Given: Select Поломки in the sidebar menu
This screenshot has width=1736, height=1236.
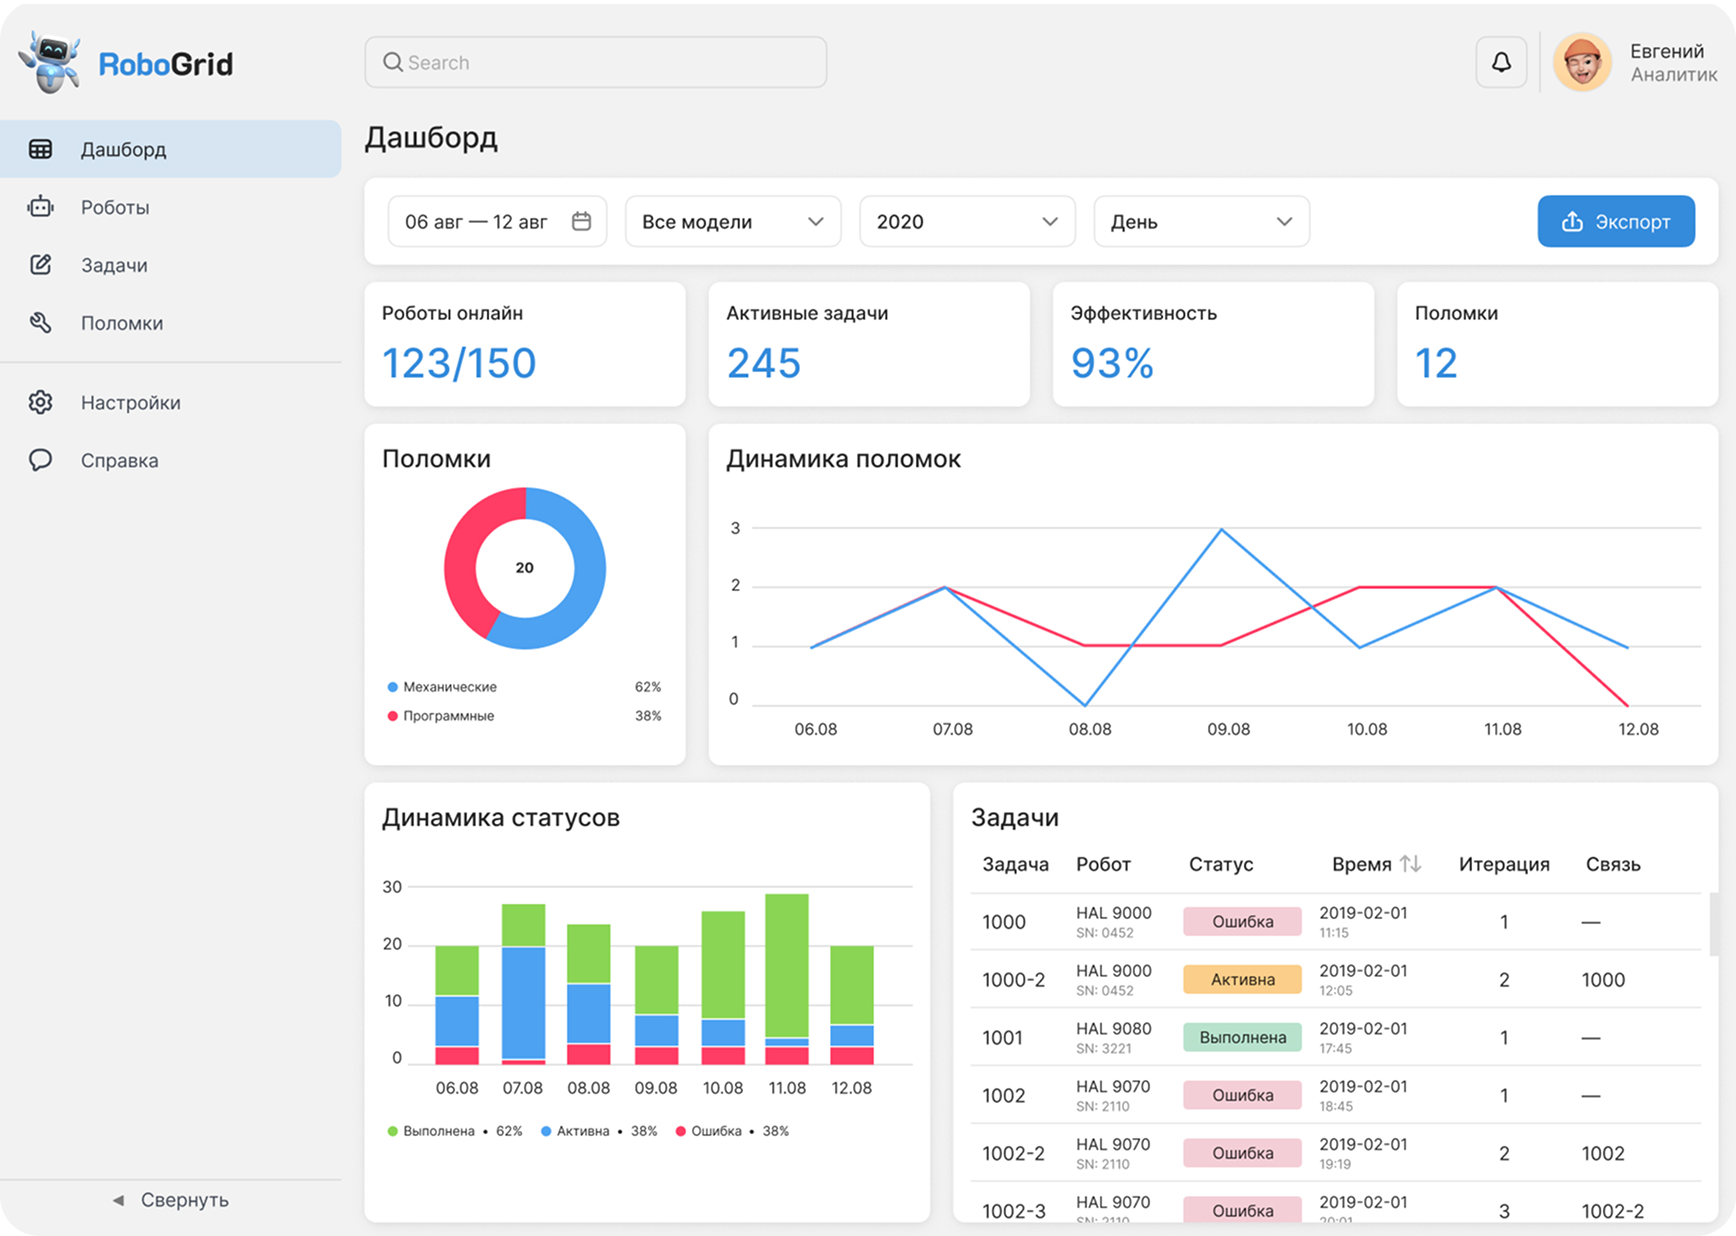Looking at the screenshot, I should [170, 323].
